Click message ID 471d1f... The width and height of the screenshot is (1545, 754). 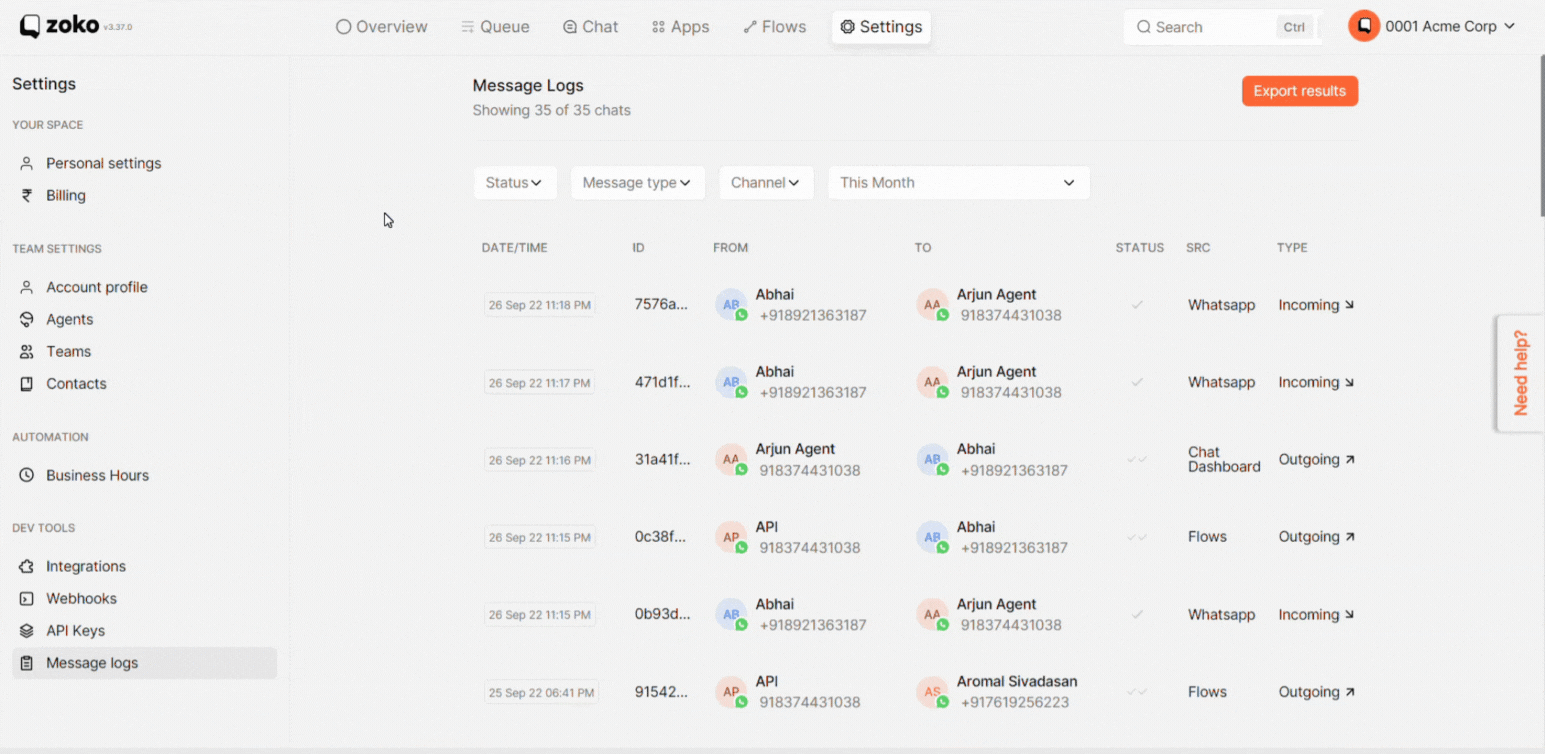(661, 382)
